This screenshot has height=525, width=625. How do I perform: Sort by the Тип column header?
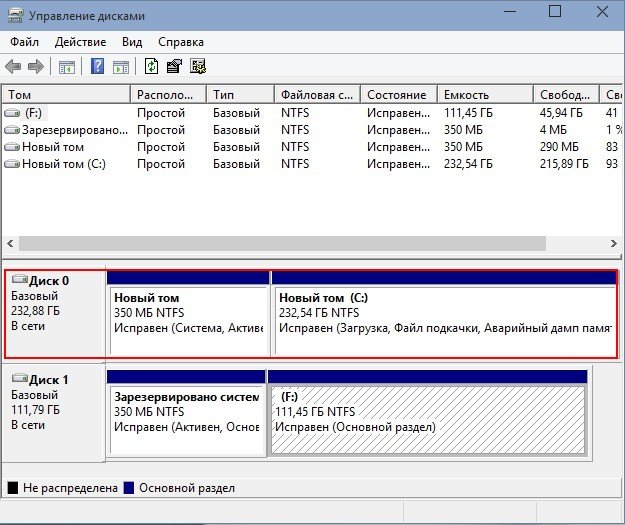240,95
